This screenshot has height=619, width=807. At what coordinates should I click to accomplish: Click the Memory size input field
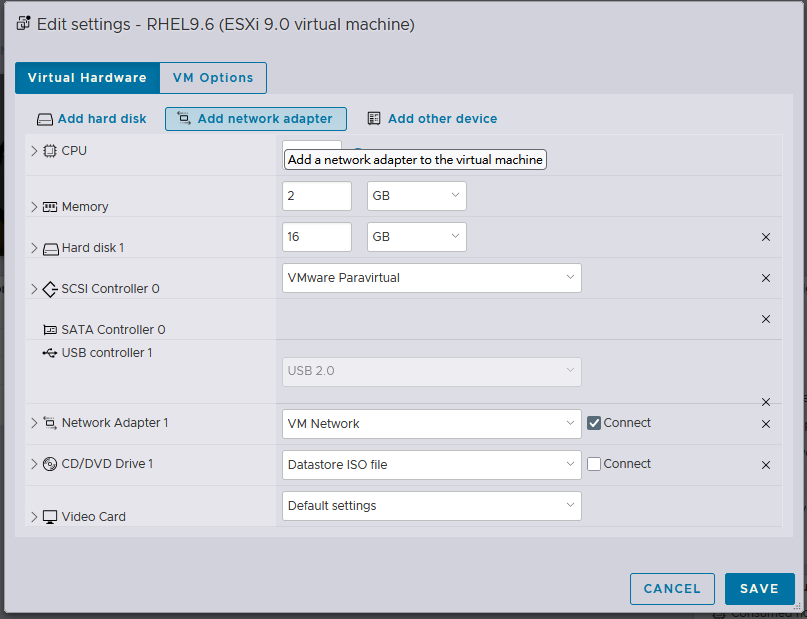(316, 196)
